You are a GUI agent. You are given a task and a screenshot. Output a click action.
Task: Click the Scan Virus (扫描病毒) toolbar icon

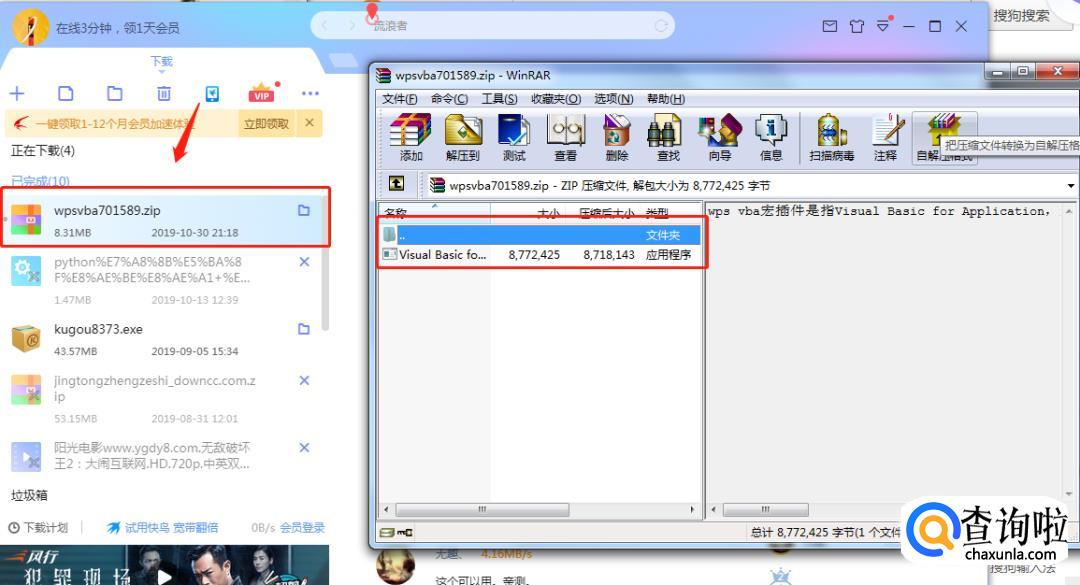[x=831, y=138]
